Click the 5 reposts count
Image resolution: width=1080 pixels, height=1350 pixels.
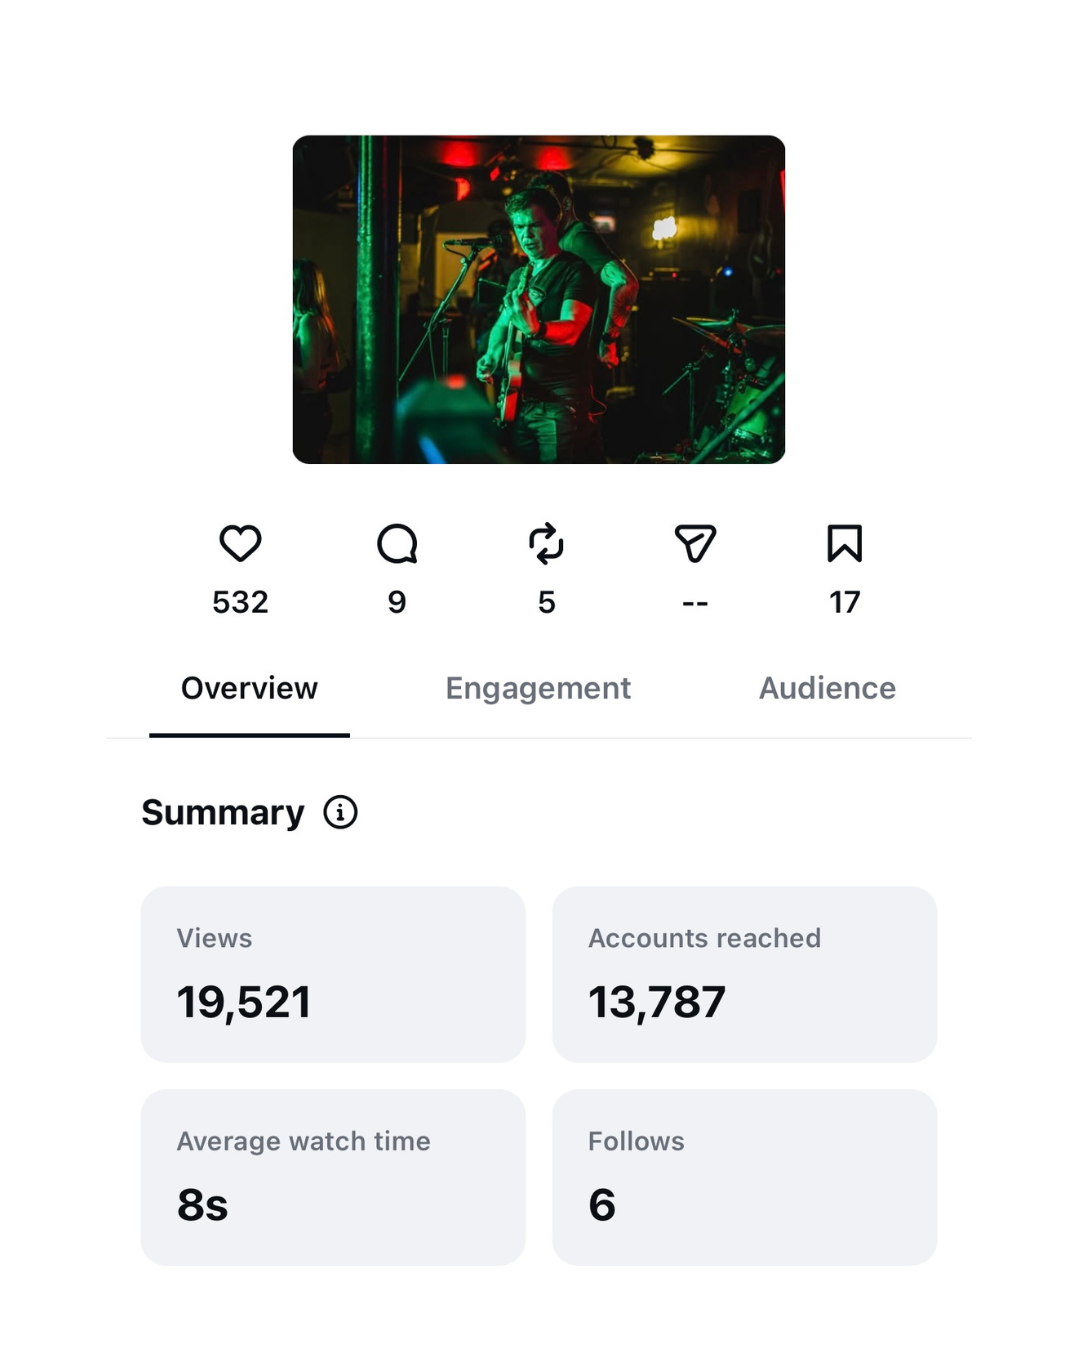point(546,602)
